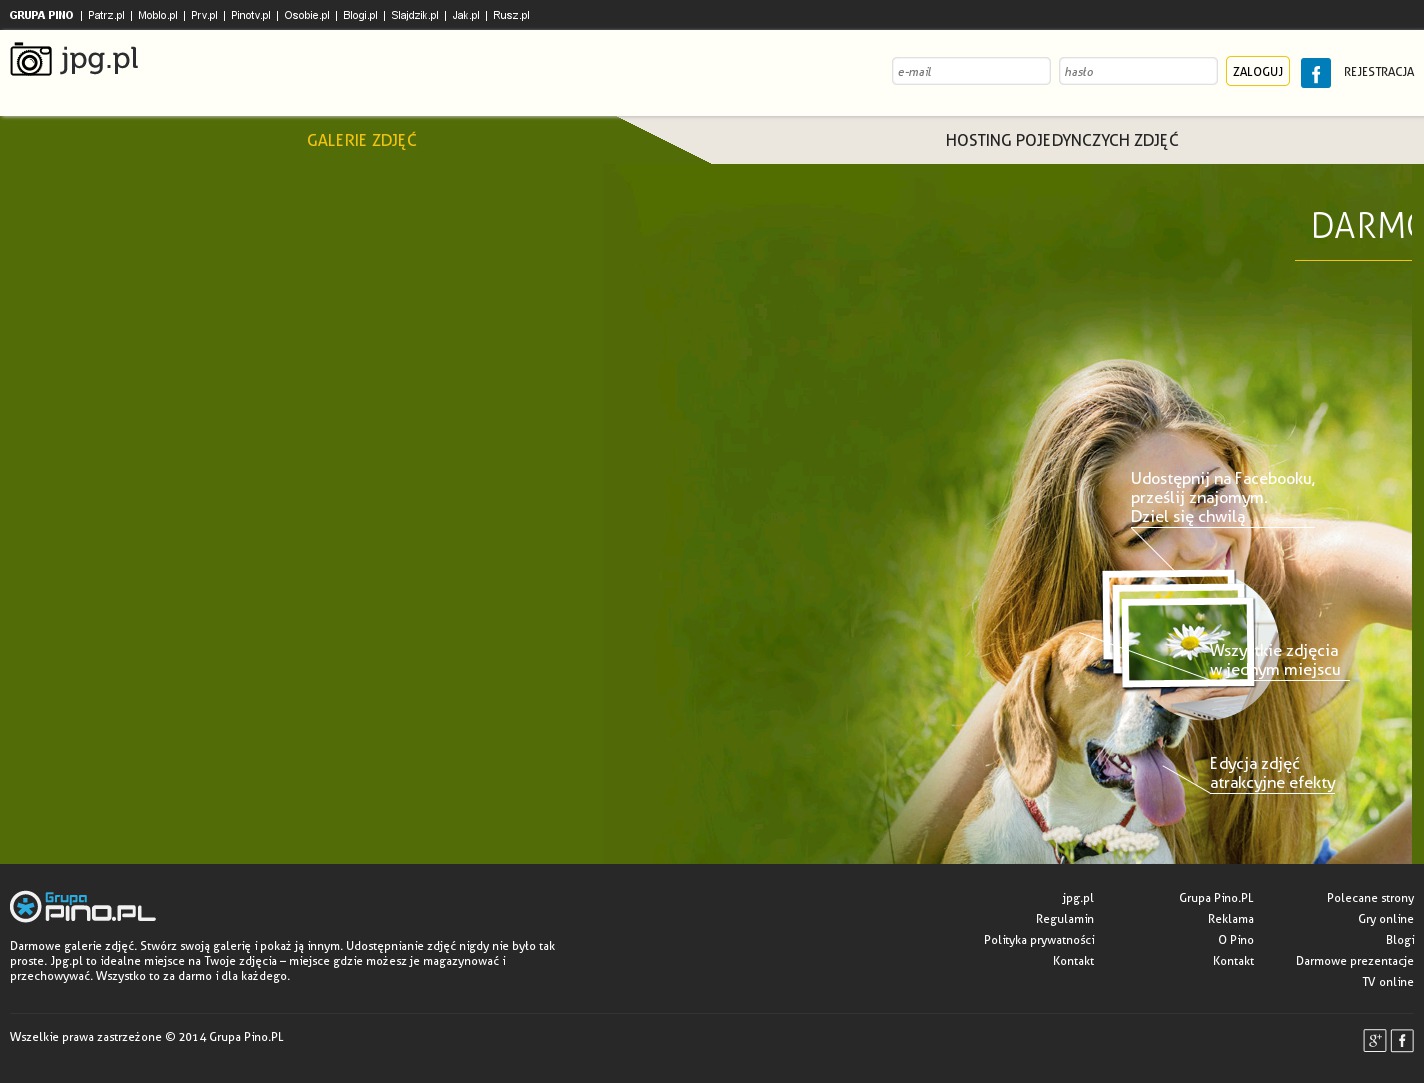
Task: Click the stacked daisy photos thumbnail
Action: pyautogui.click(x=1178, y=629)
